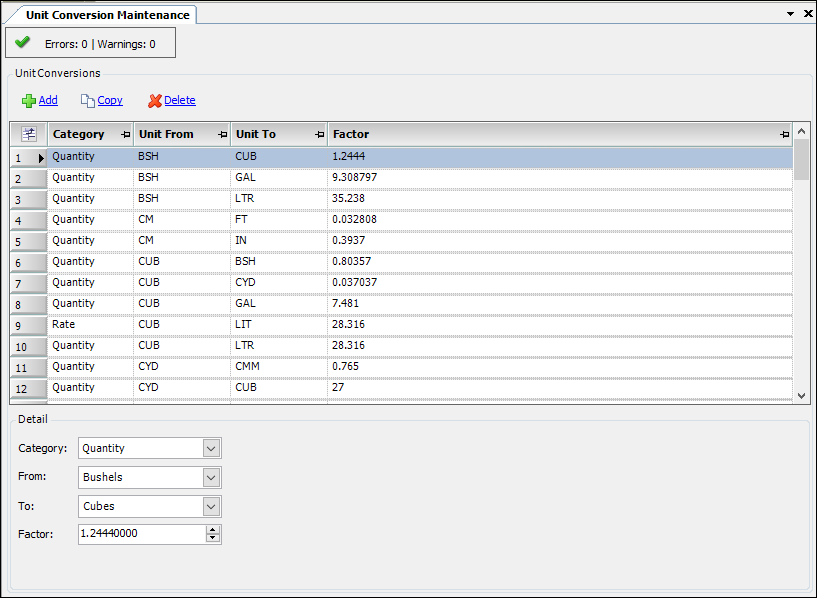
Task: Click the red Delete X icon
Action: [x=159, y=100]
